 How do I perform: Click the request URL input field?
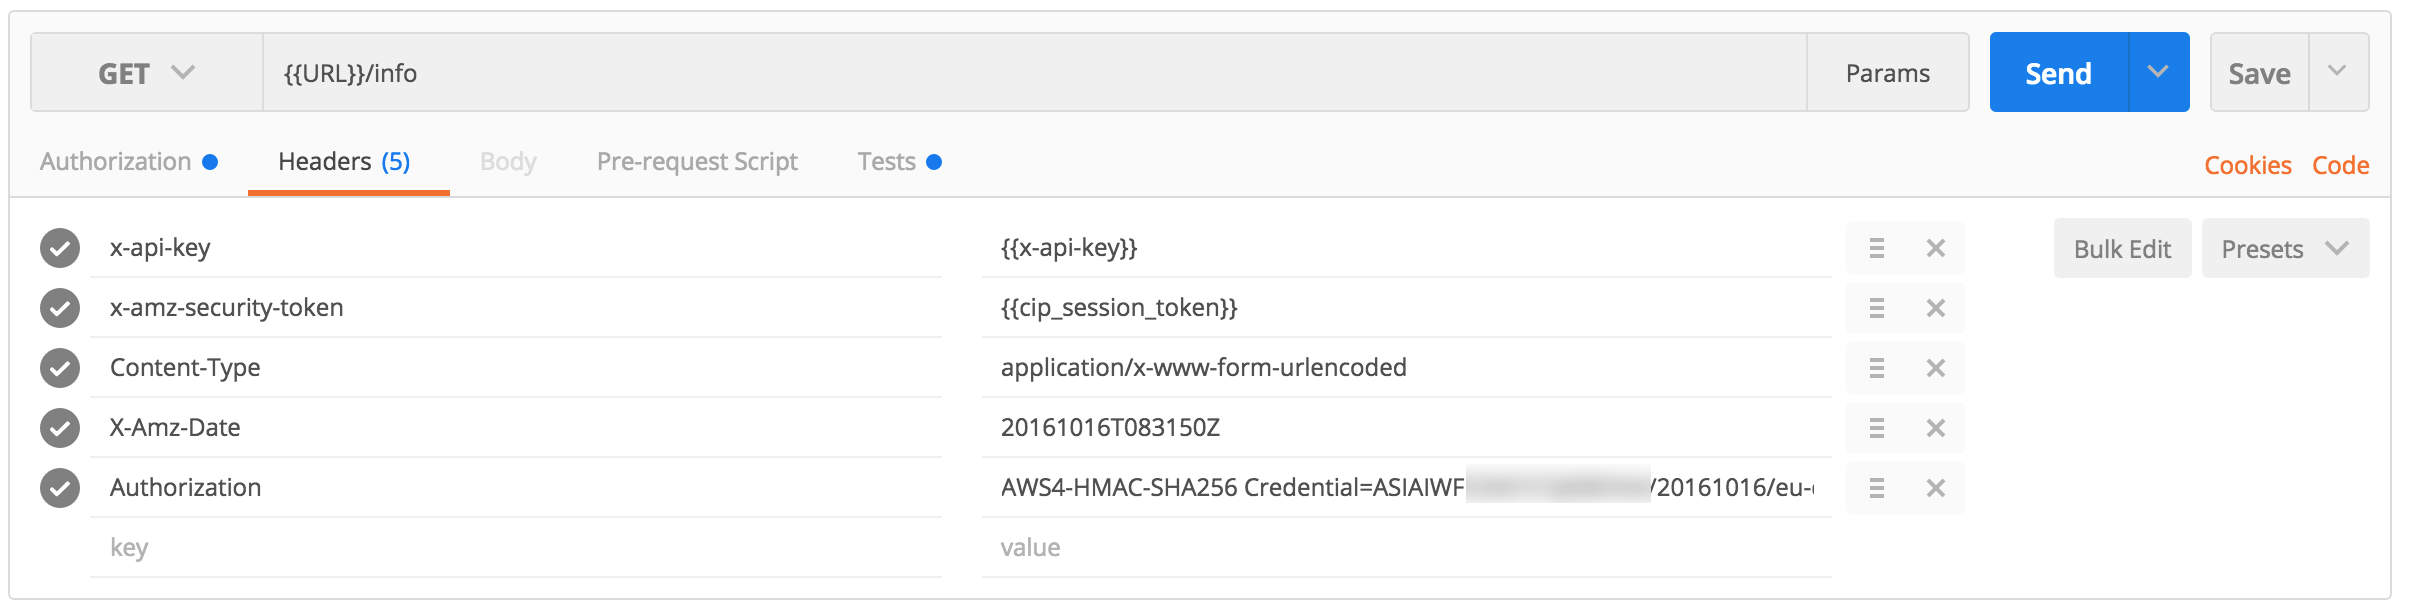1030,73
